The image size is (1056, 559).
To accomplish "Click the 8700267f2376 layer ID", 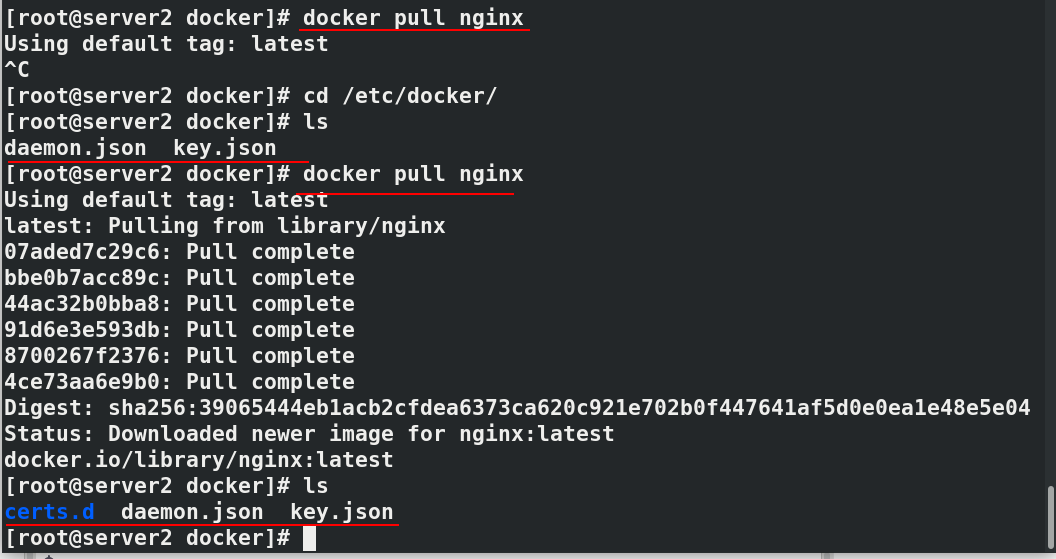I will click(82, 356).
